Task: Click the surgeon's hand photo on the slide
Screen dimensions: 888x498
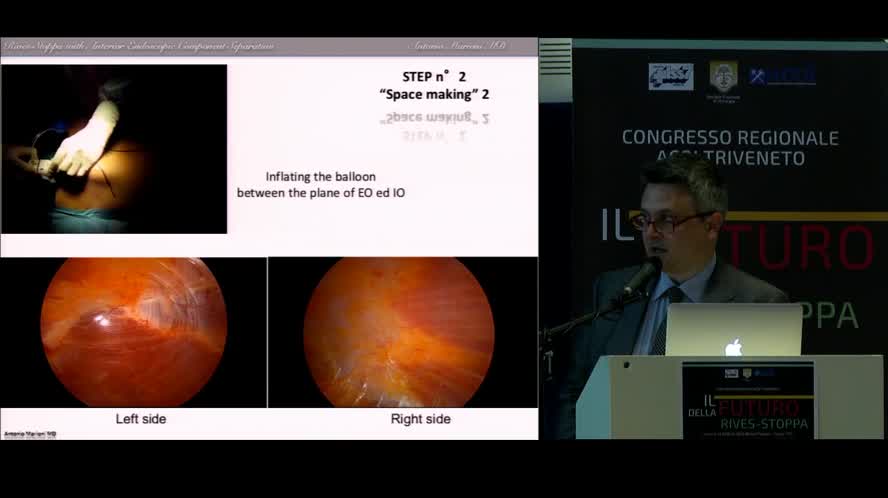Action: point(114,149)
